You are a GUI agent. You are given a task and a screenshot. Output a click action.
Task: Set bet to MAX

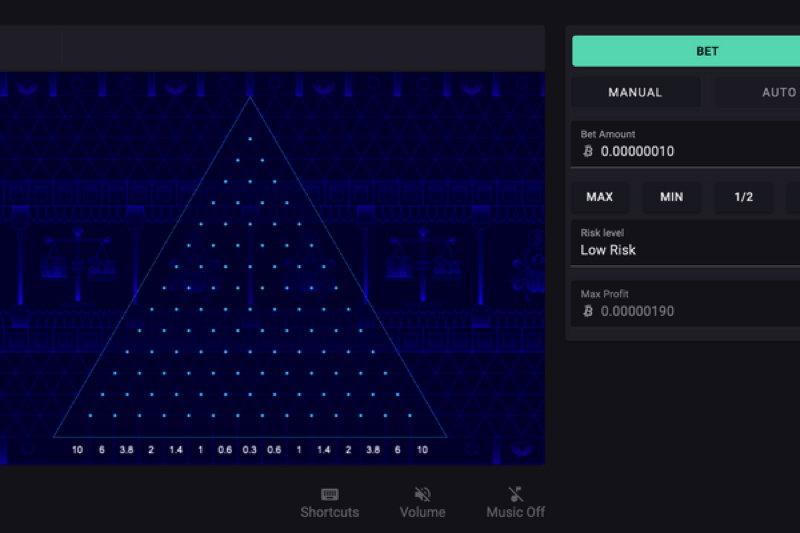click(x=599, y=196)
